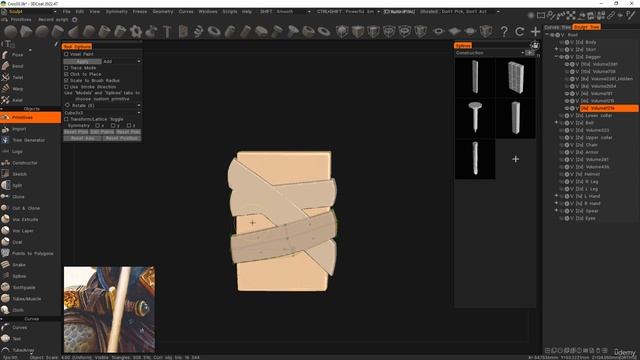
Task: Expand the Spear tree node
Action: (x=556, y=211)
